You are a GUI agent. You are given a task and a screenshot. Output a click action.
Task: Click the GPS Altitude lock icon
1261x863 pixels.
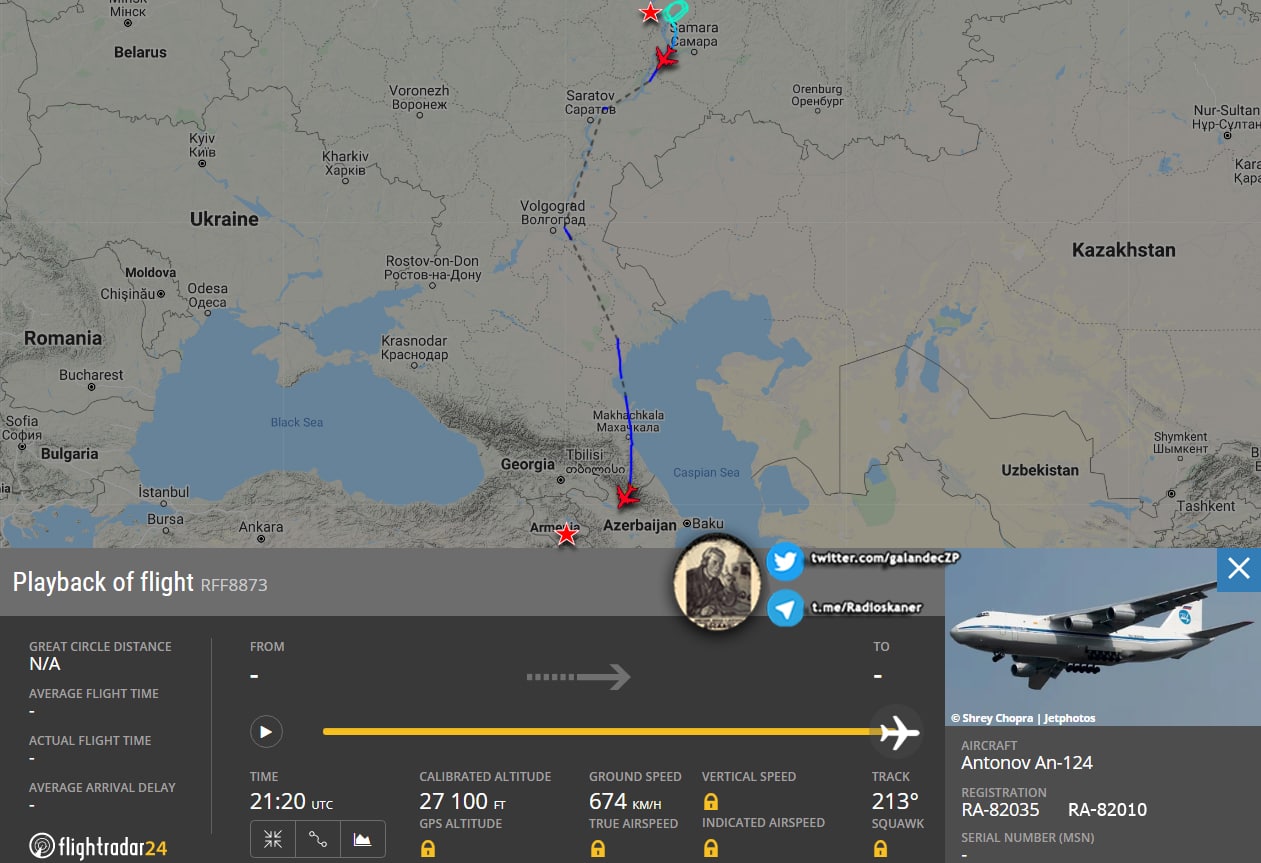click(427, 849)
